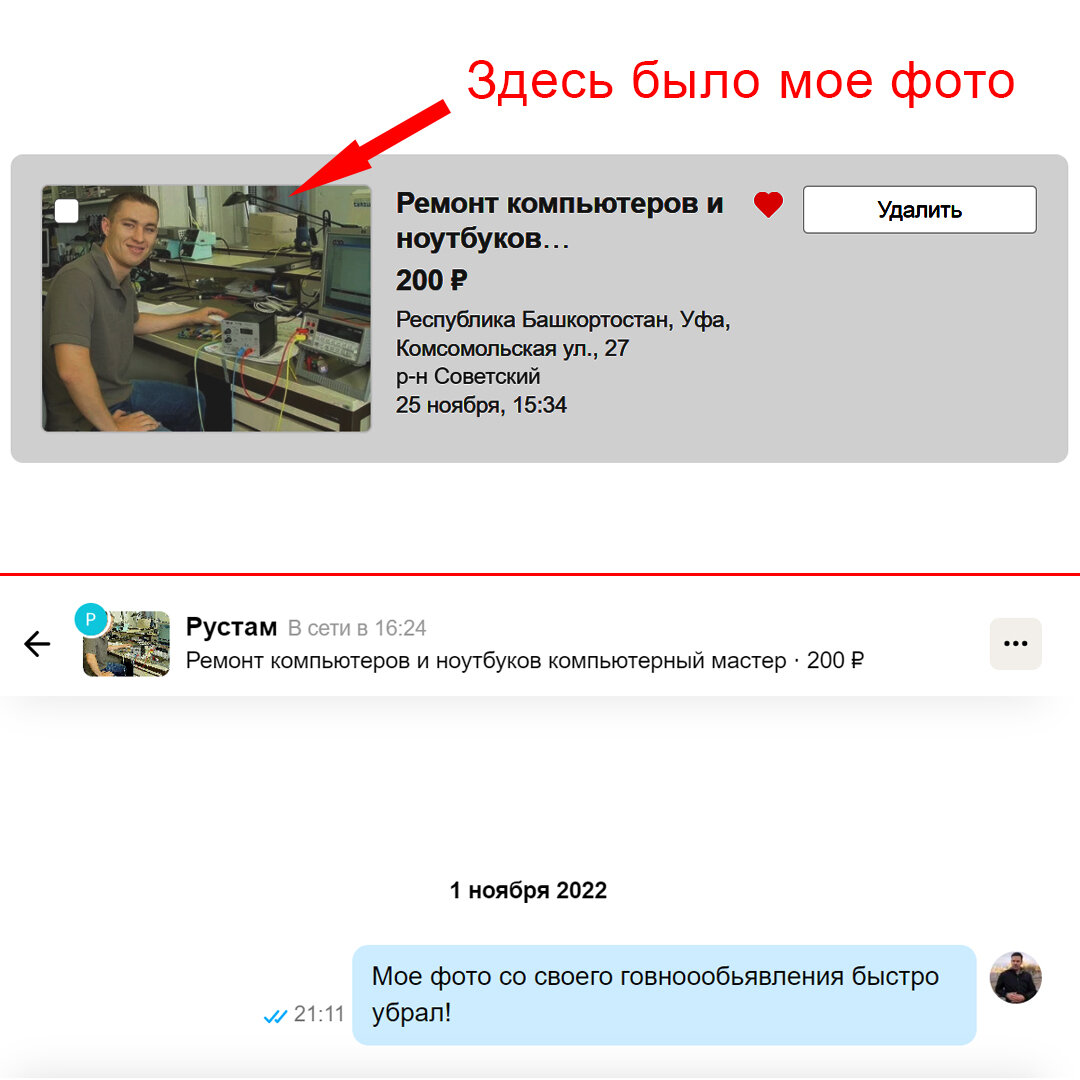Click the listing date "25 ноября, 15:34"
The image size is (1080, 1080).
click(x=482, y=405)
